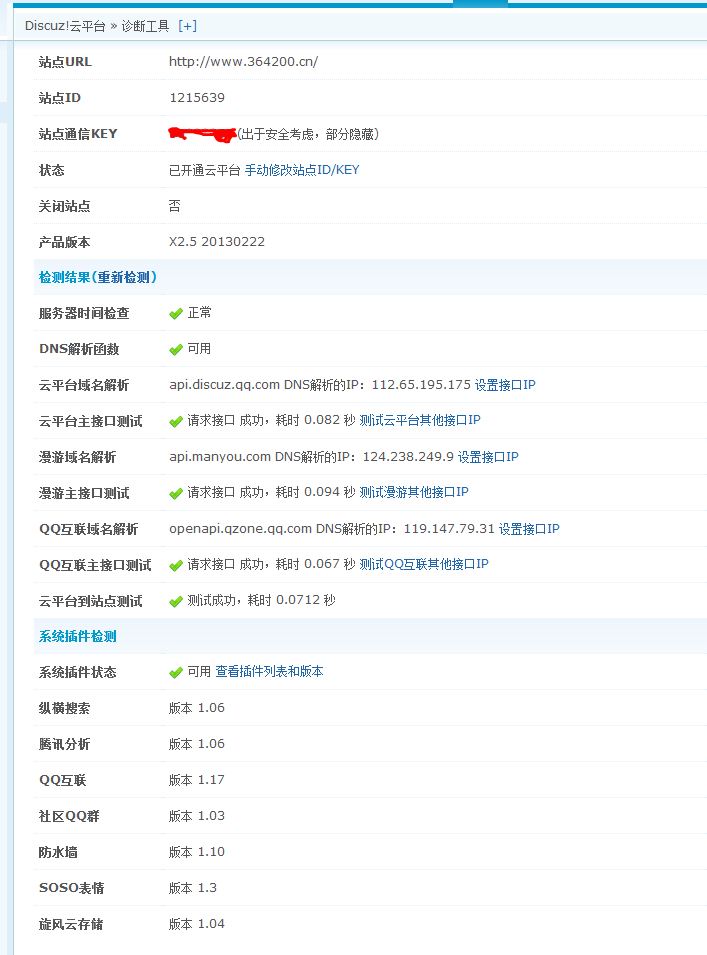Click 重新检测 in 检测结果 header
This screenshot has width=707, height=955.
click(x=124, y=278)
